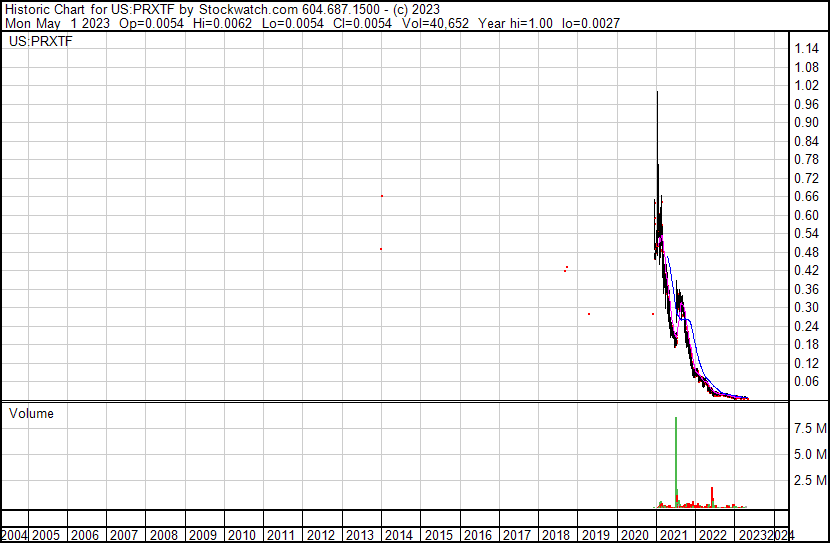Click the red data point near 0.66
The image size is (830, 543).
(x=382, y=196)
